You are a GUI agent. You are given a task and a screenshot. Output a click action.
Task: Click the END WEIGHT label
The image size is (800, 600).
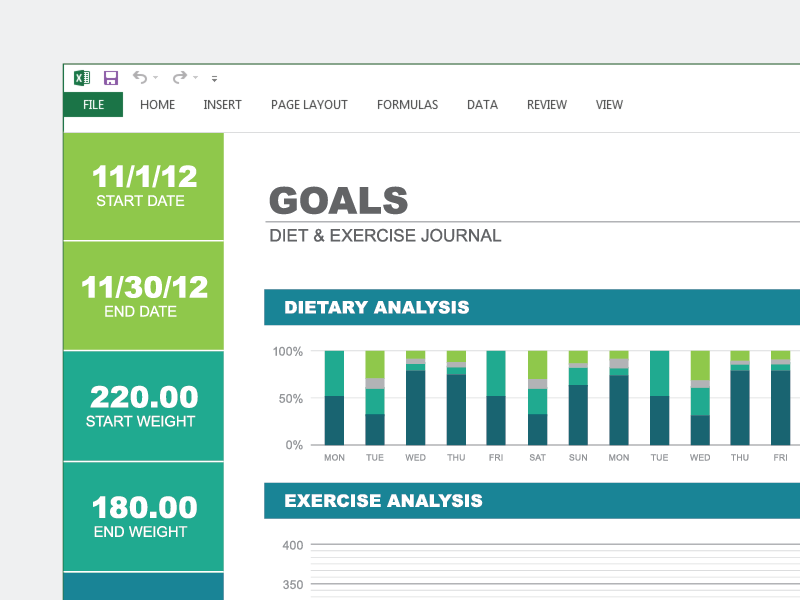pos(140,532)
